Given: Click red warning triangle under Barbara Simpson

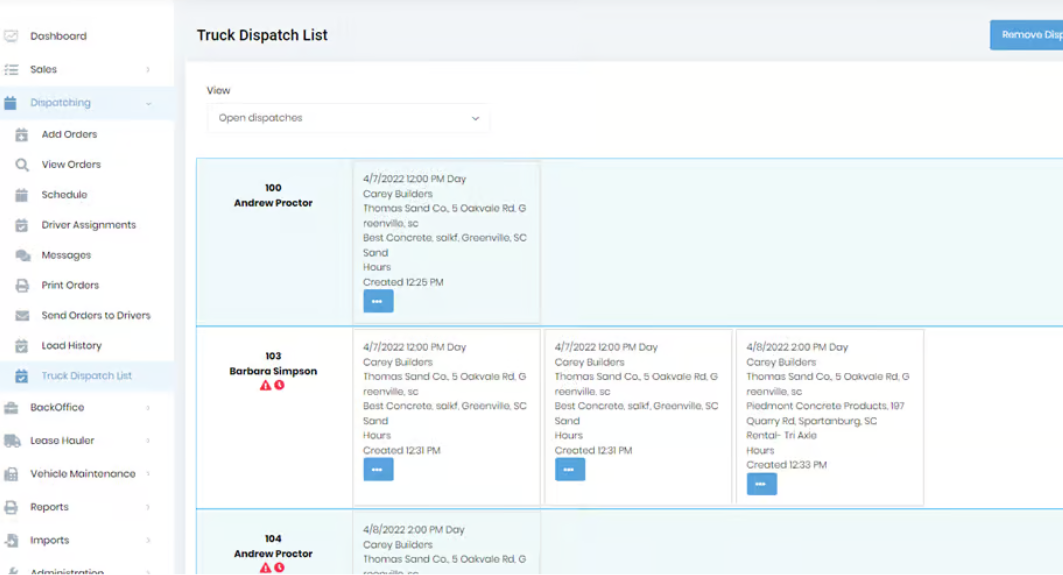Looking at the screenshot, I should [265, 385].
